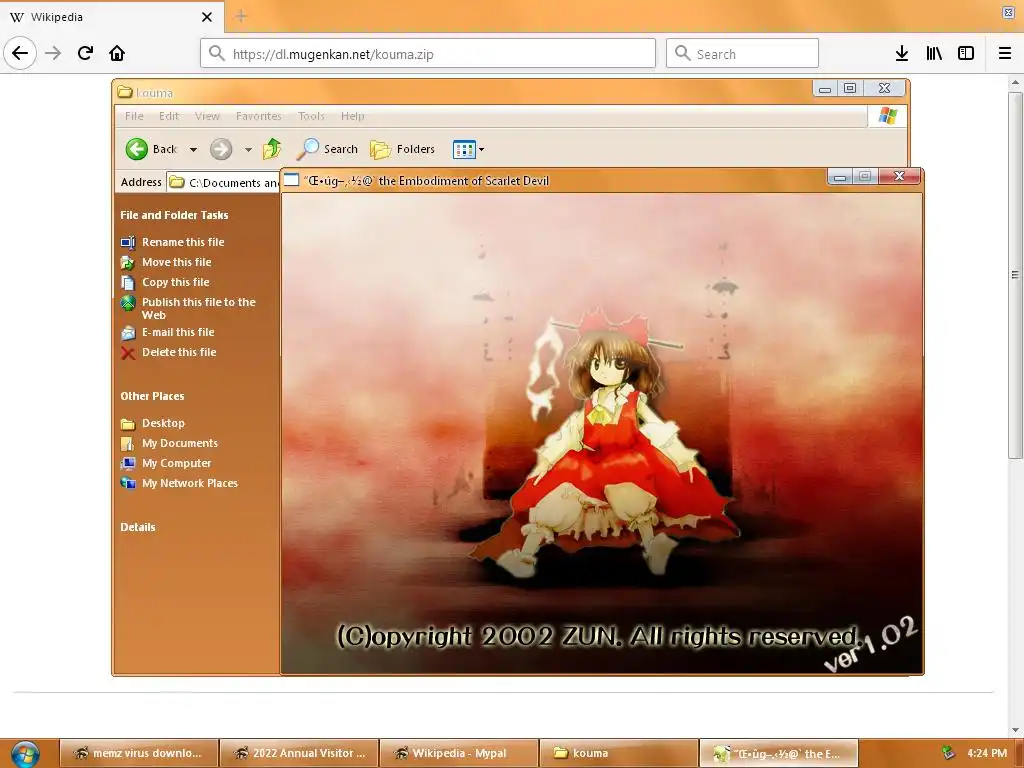Toggle the browser sidebar icon
The height and width of the screenshot is (768, 1024).
coord(966,54)
